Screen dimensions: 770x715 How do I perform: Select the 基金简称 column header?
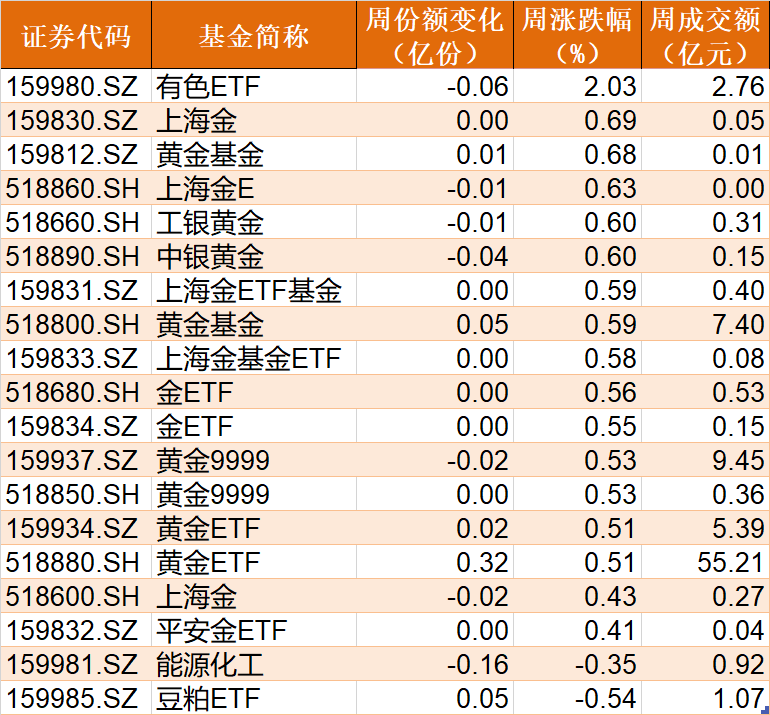point(254,35)
